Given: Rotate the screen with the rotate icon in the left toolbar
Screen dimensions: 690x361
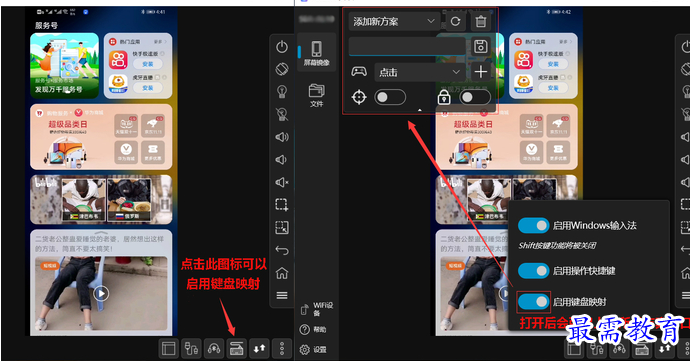Looking at the screenshot, I should [282, 69].
